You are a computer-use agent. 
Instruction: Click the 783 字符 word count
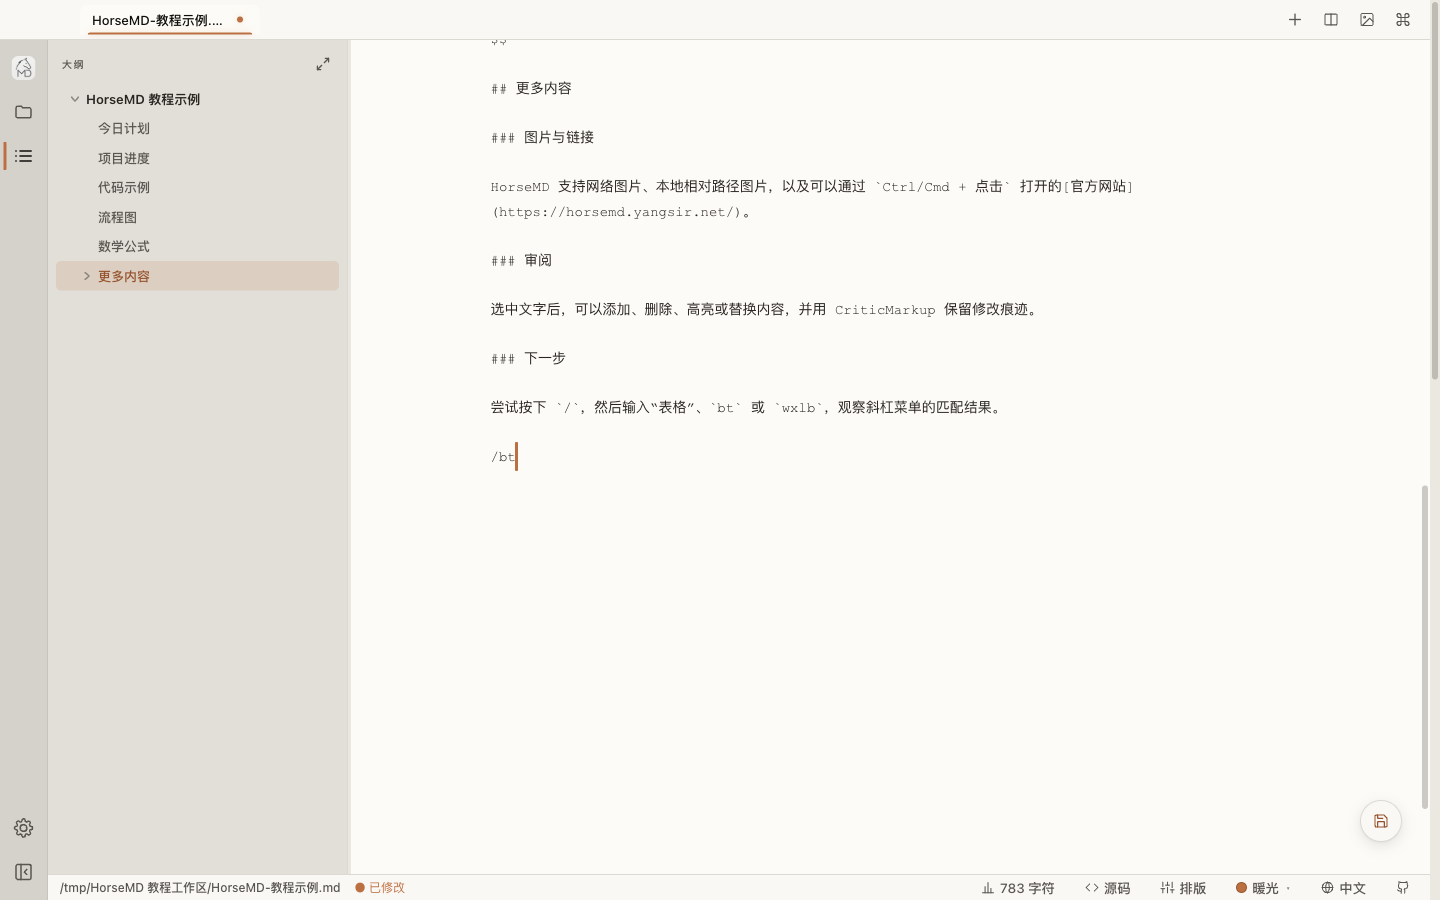click(x=1018, y=888)
